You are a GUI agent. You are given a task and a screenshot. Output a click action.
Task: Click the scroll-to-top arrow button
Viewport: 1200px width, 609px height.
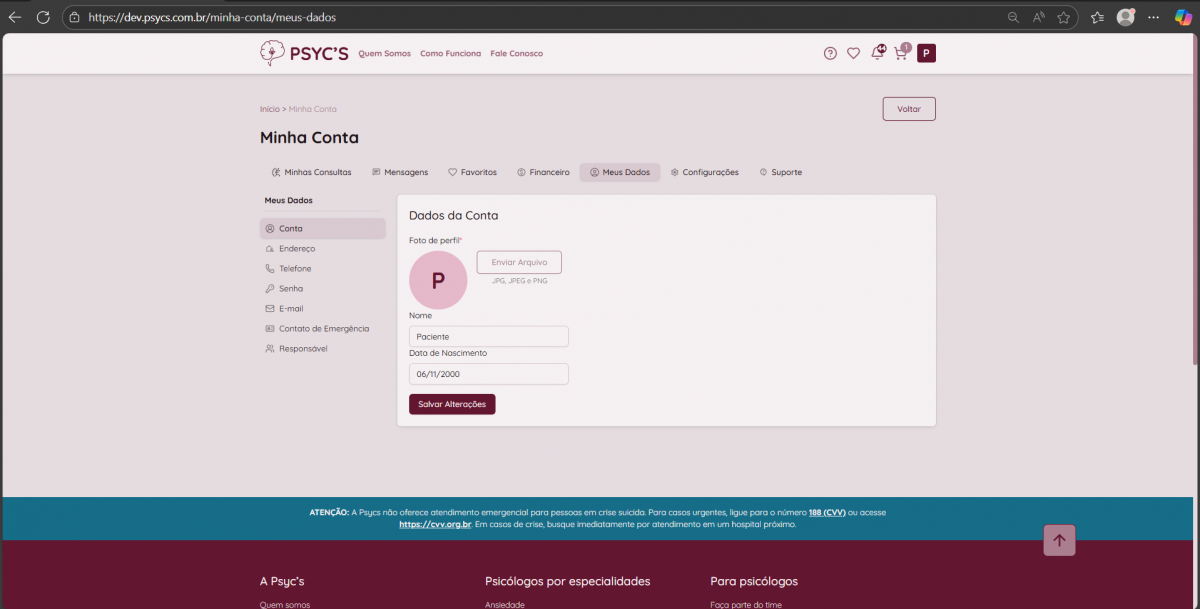pyautogui.click(x=1059, y=540)
